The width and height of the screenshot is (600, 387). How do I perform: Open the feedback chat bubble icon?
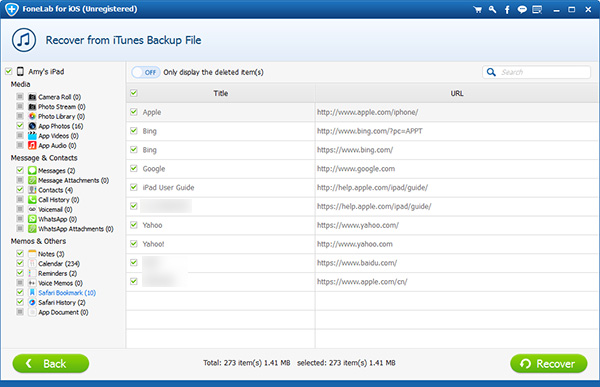coord(522,10)
